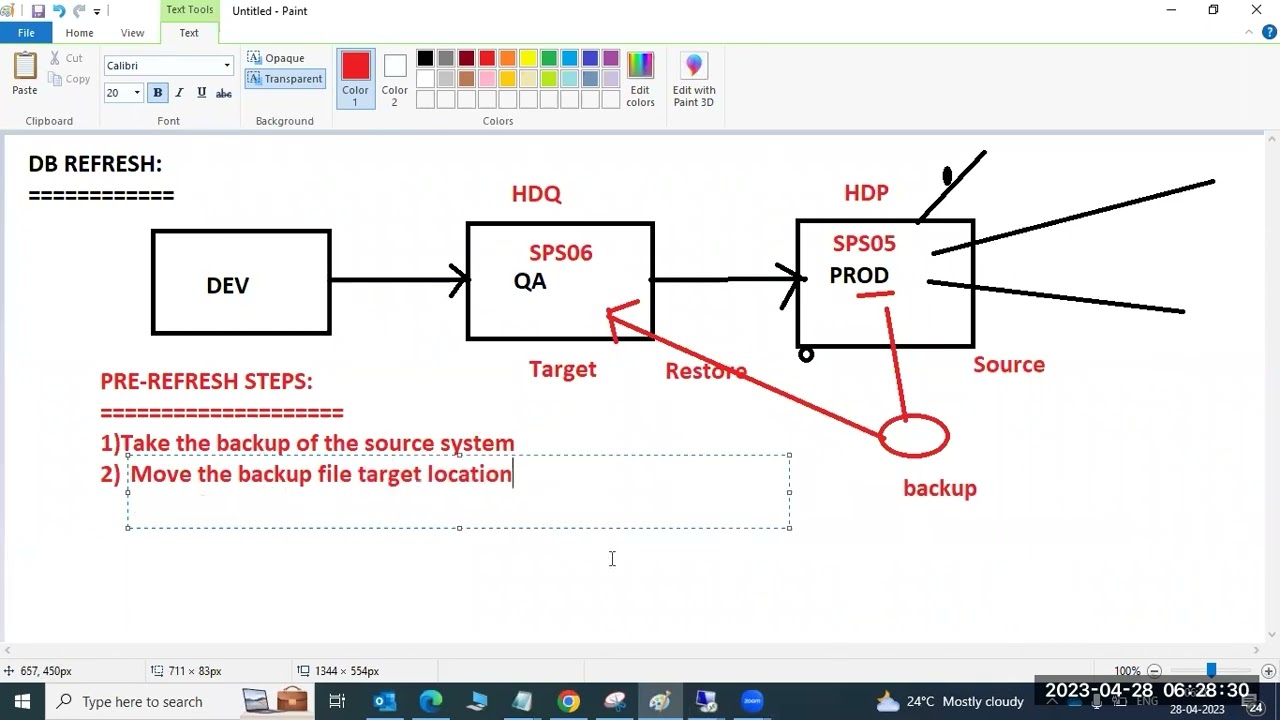Pick the yellow color swatch
1280x720 pixels.
click(528, 58)
